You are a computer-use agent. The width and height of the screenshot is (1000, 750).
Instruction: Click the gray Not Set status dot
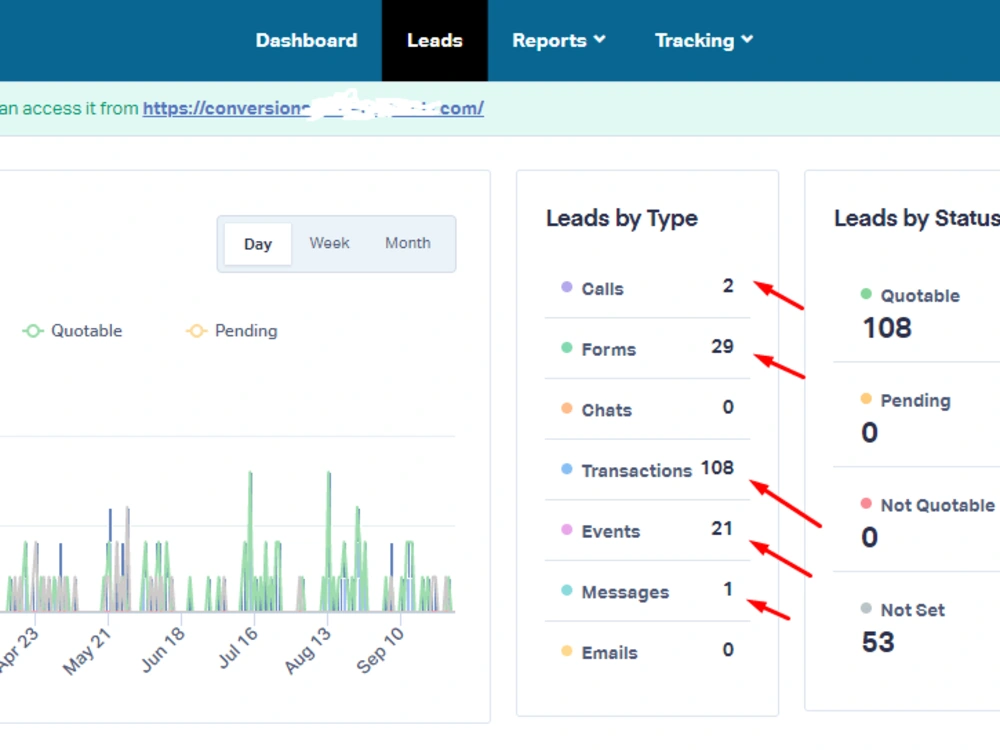(866, 608)
